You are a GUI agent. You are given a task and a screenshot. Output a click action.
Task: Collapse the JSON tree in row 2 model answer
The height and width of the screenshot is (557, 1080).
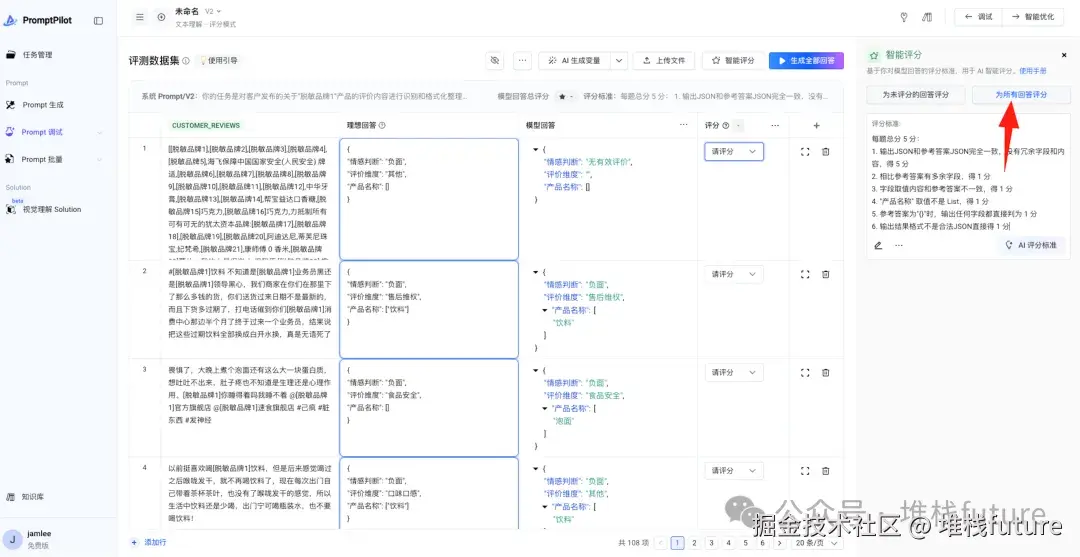536,274
